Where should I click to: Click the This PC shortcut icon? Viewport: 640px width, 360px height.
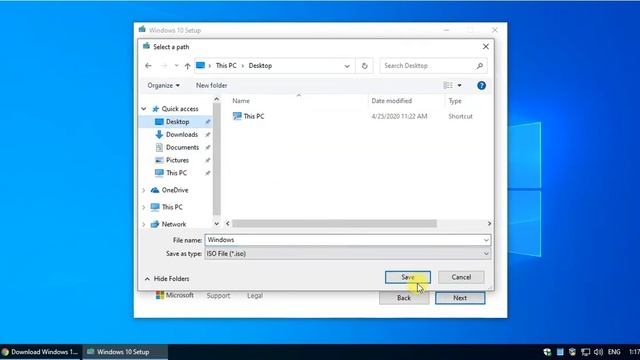click(237, 116)
